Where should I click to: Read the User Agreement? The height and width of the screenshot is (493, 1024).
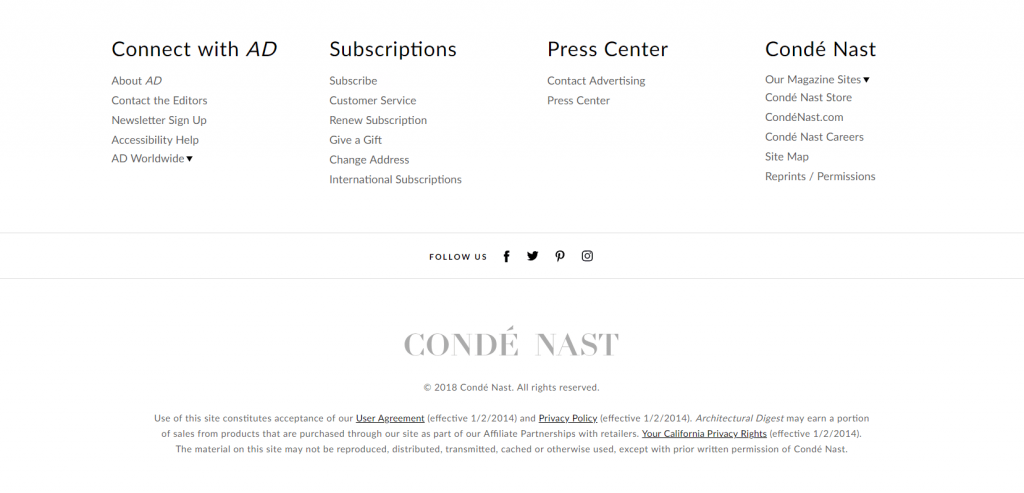[390, 418]
